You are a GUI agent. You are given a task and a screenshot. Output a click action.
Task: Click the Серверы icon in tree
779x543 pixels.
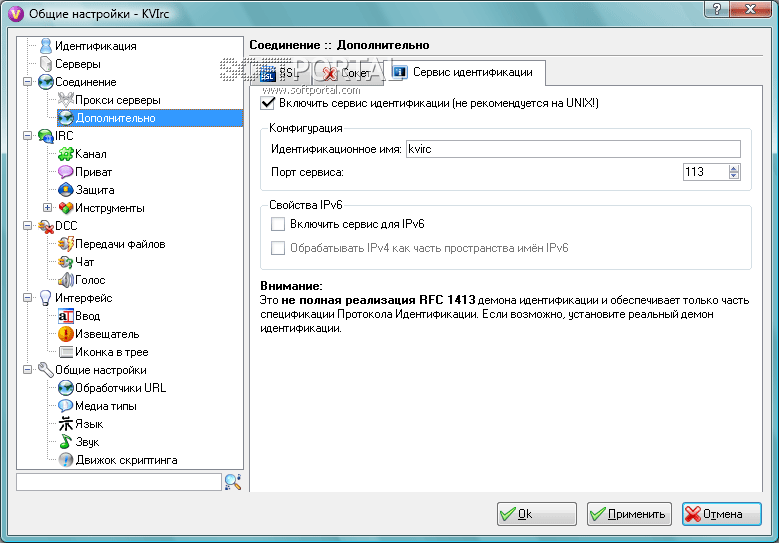pyautogui.click(x=46, y=64)
